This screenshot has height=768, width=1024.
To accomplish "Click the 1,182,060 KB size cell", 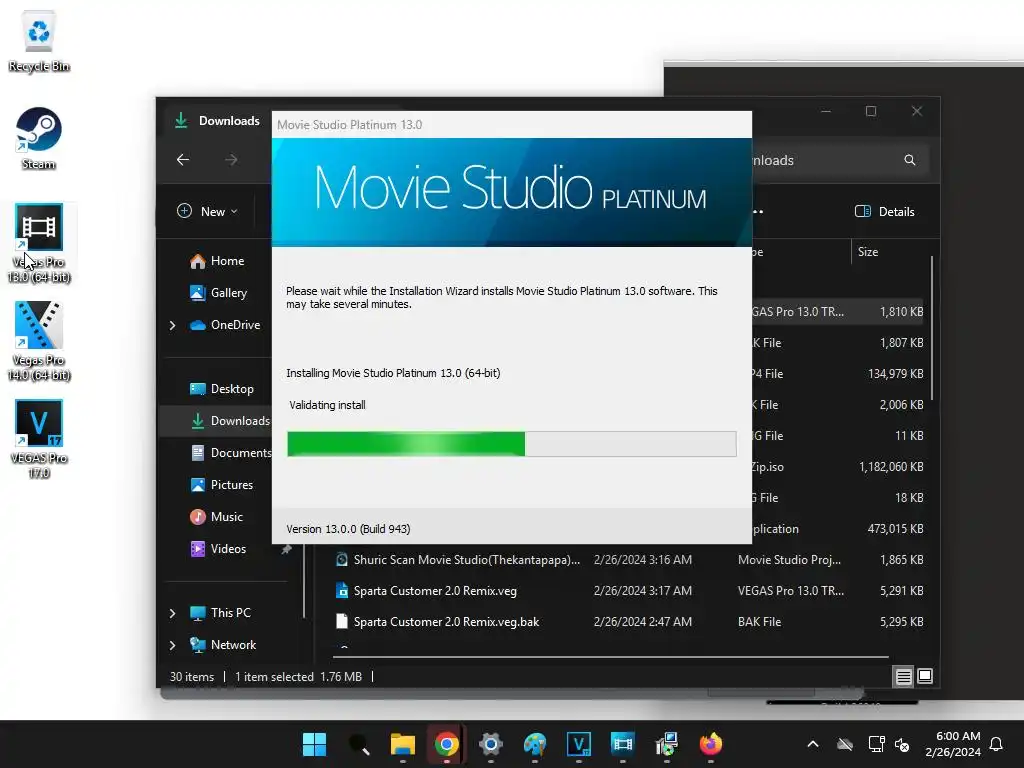I will click(x=891, y=466).
